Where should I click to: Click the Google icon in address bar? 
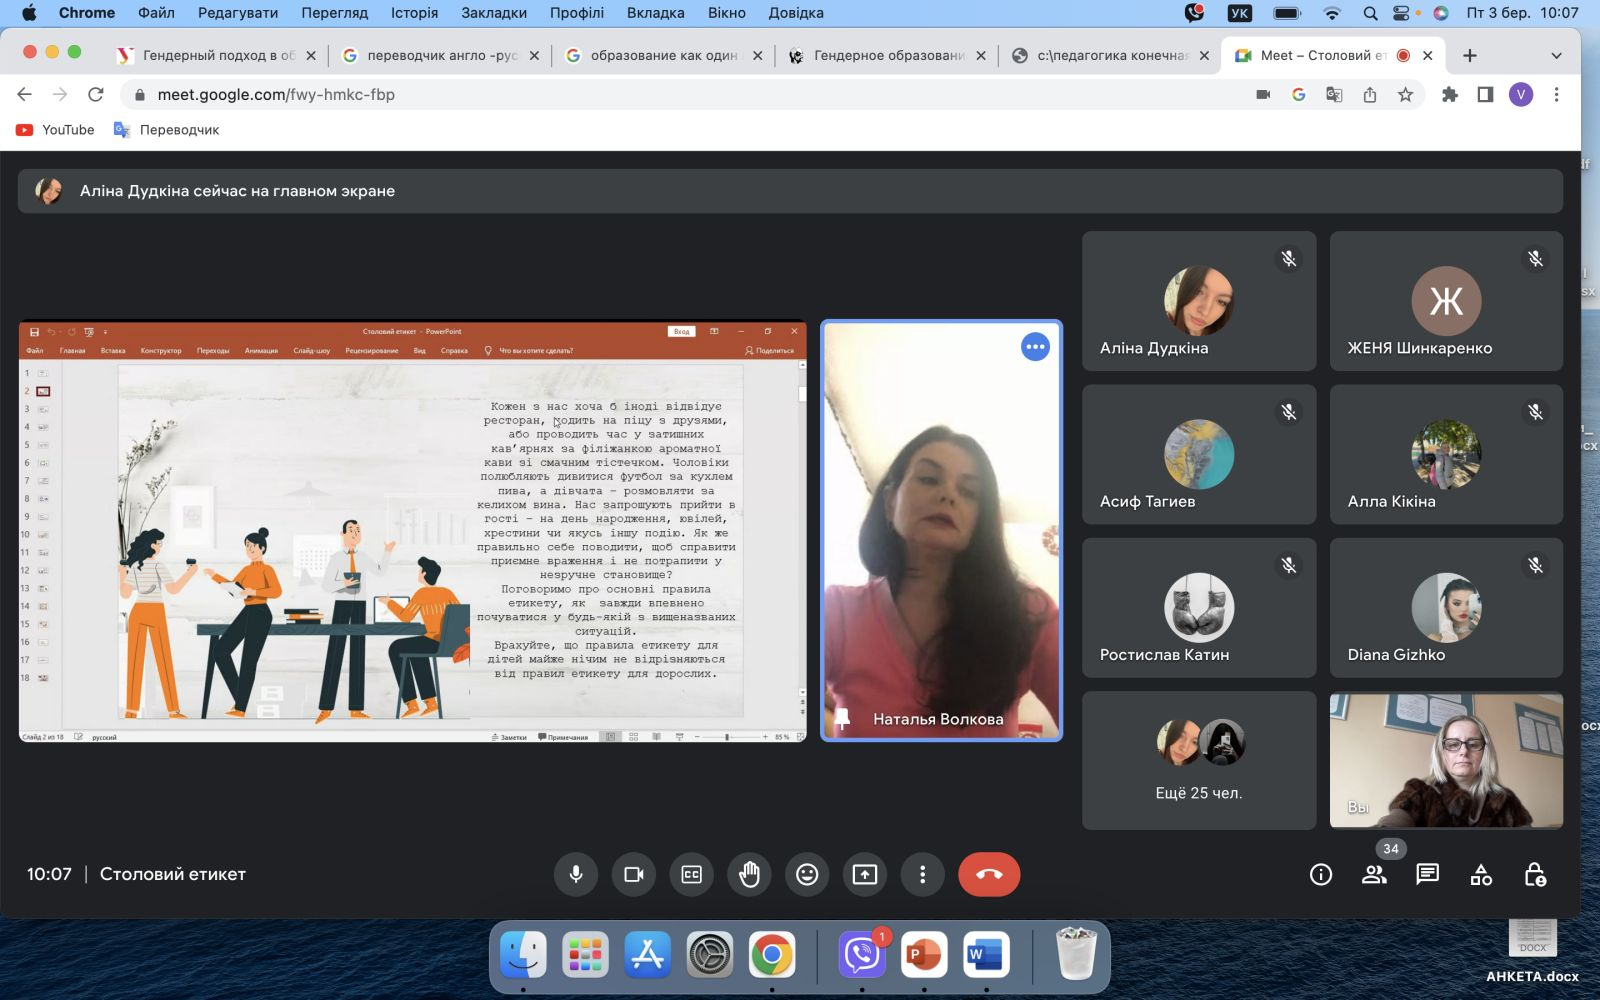click(1298, 94)
